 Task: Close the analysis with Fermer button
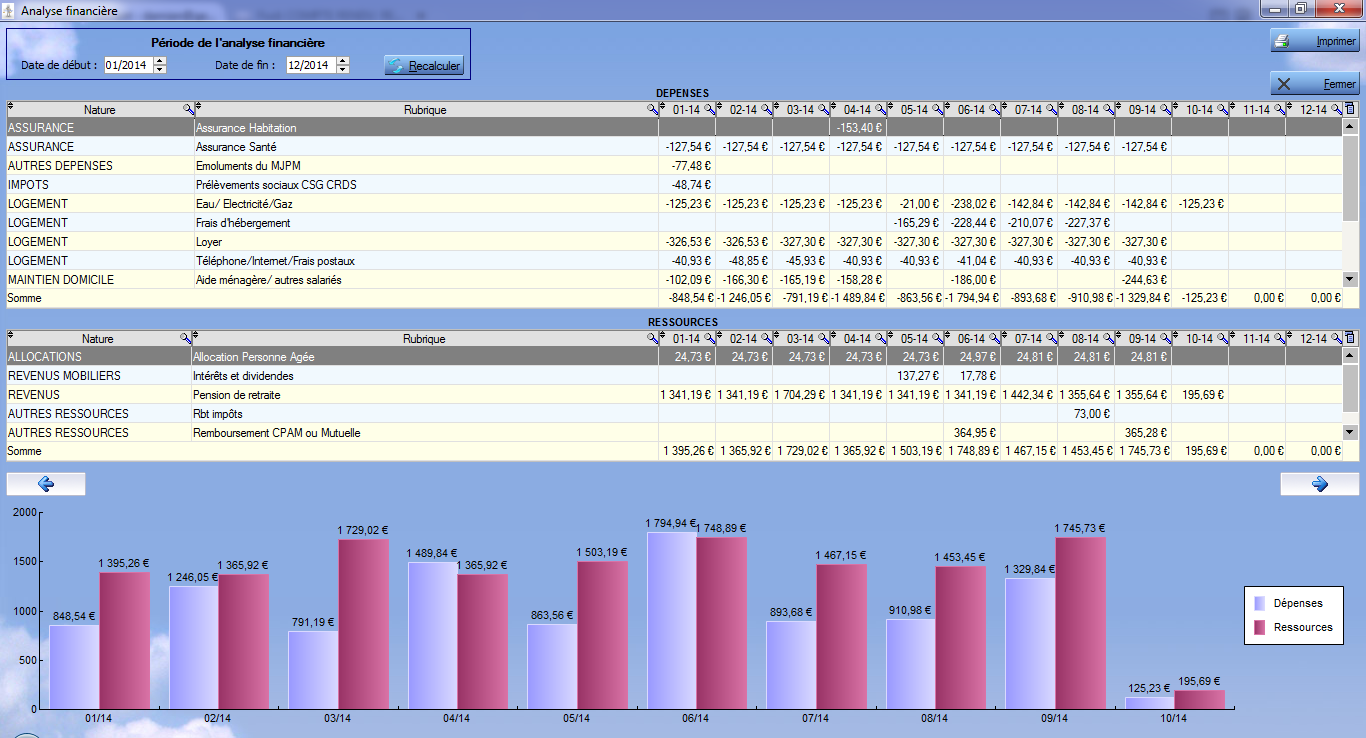coord(1314,84)
